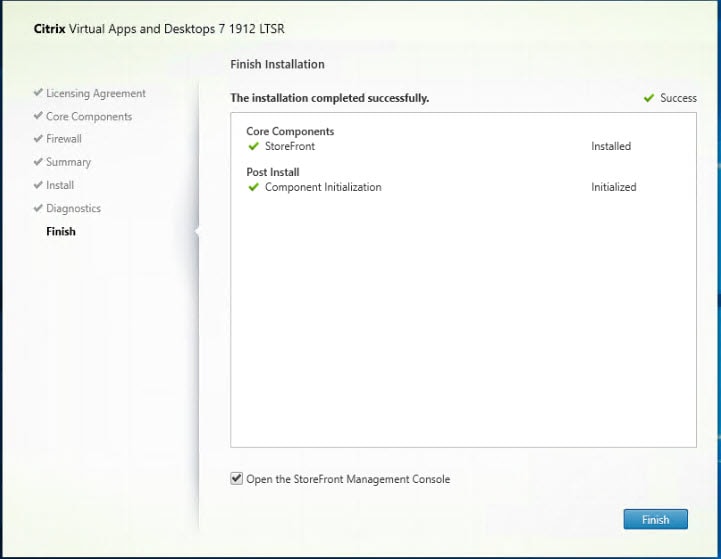The height and width of the screenshot is (559, 721).
Task: Click the Finish Installation page title
Action: (277, 64)
